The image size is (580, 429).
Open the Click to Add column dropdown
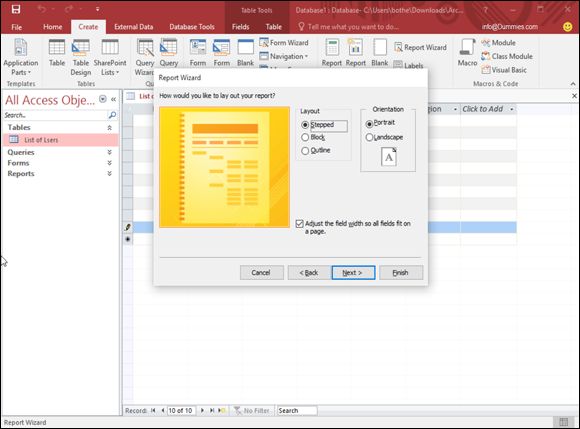pyautogui.click(x=512, y=109)
